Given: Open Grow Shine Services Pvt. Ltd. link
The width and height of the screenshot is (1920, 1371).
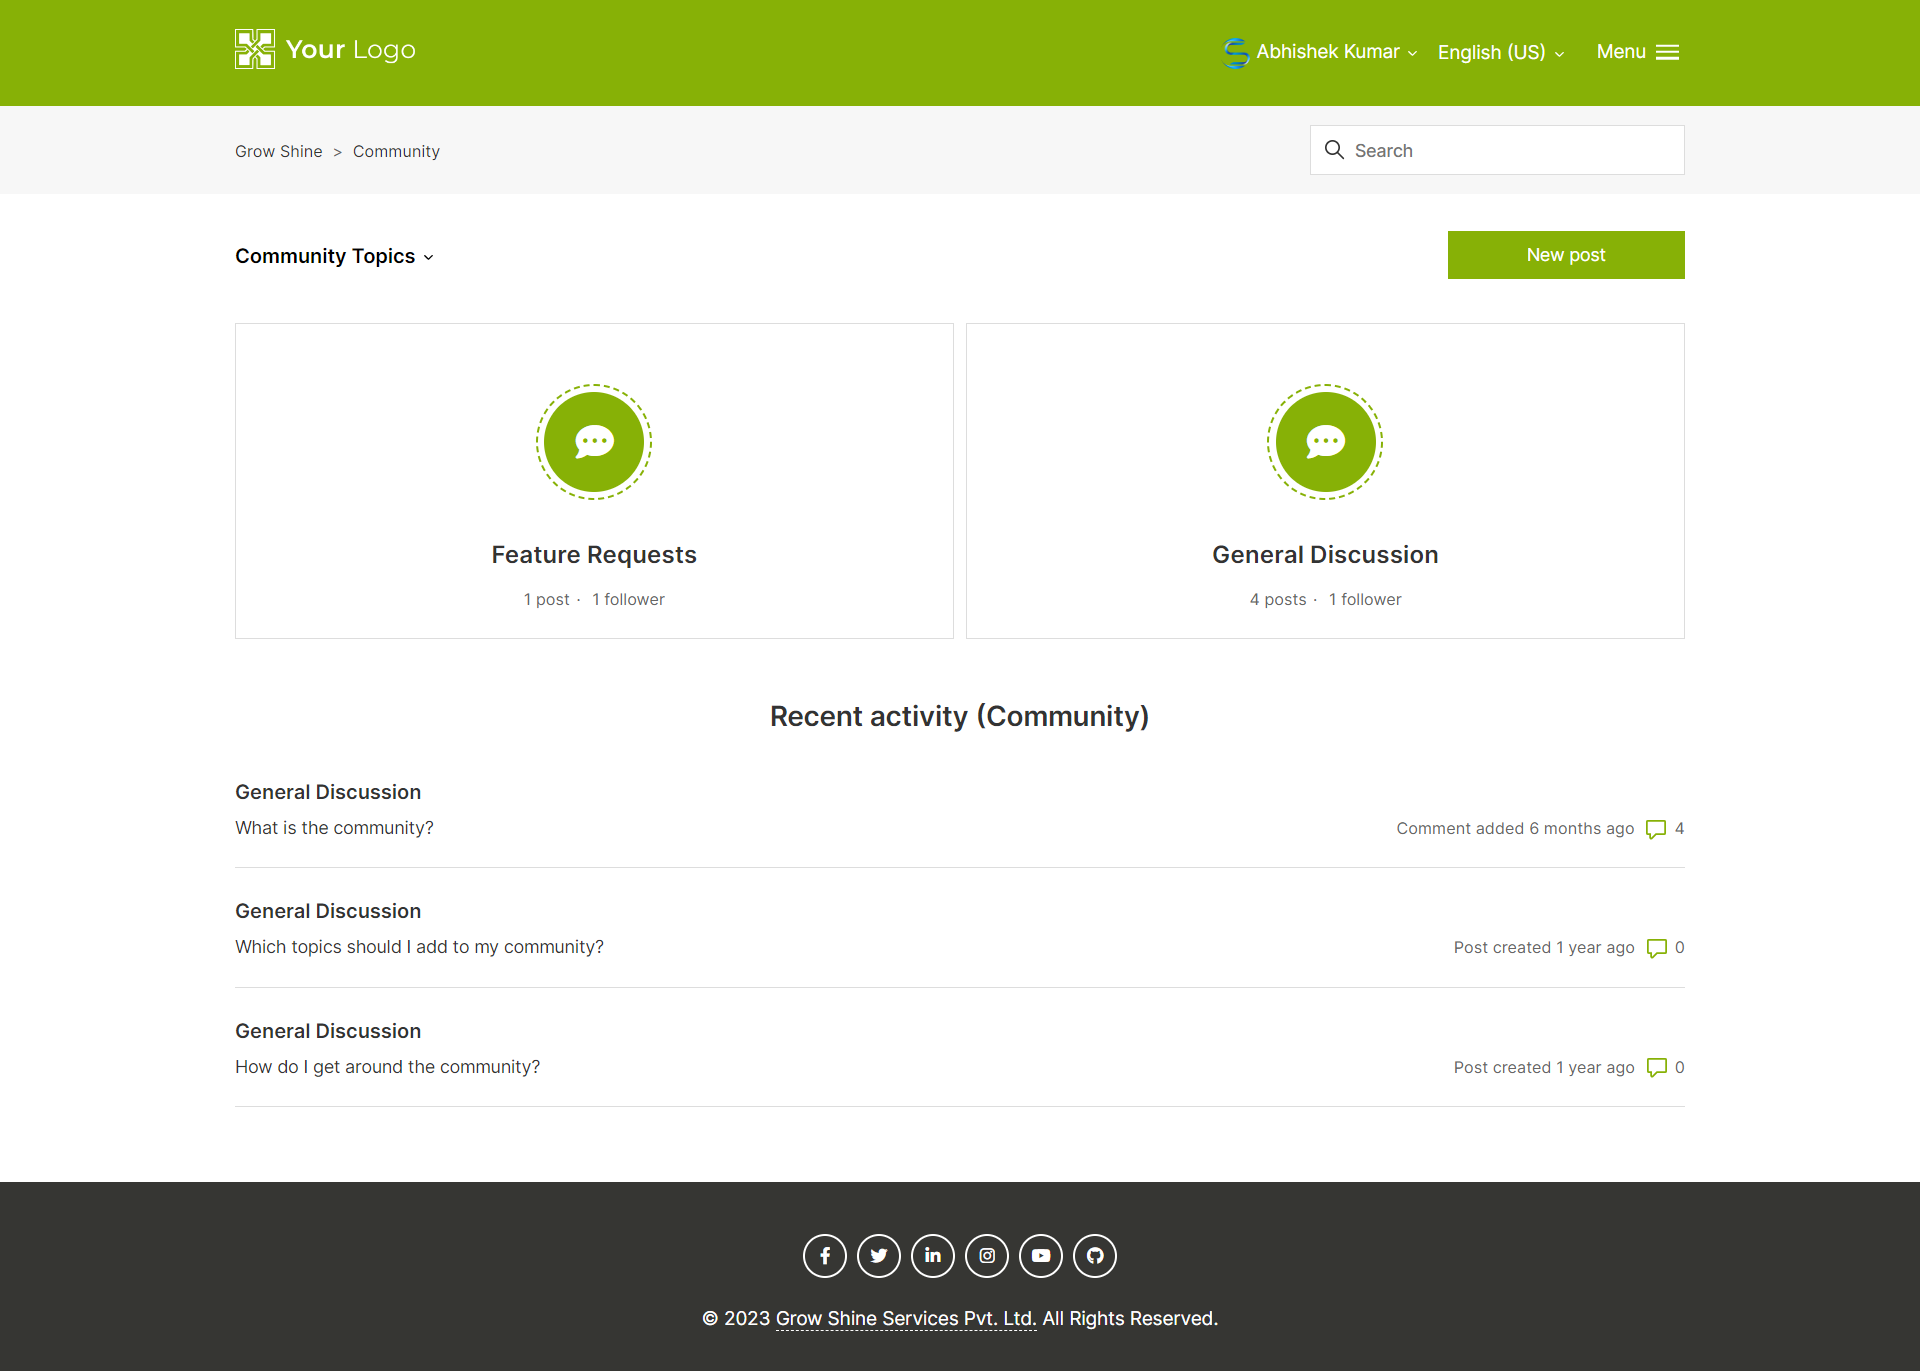Looking at the screenshot, I should point(905,1319).
